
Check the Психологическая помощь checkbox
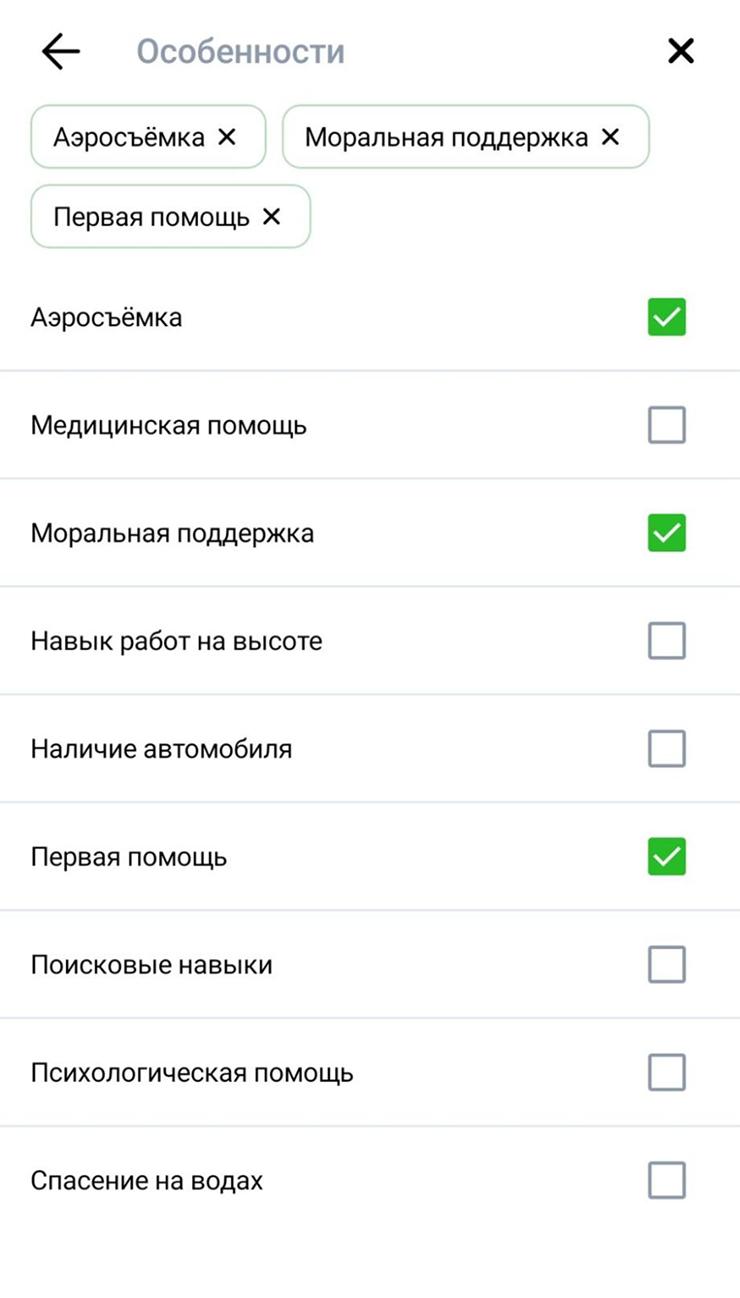[x=666, y=1073]
